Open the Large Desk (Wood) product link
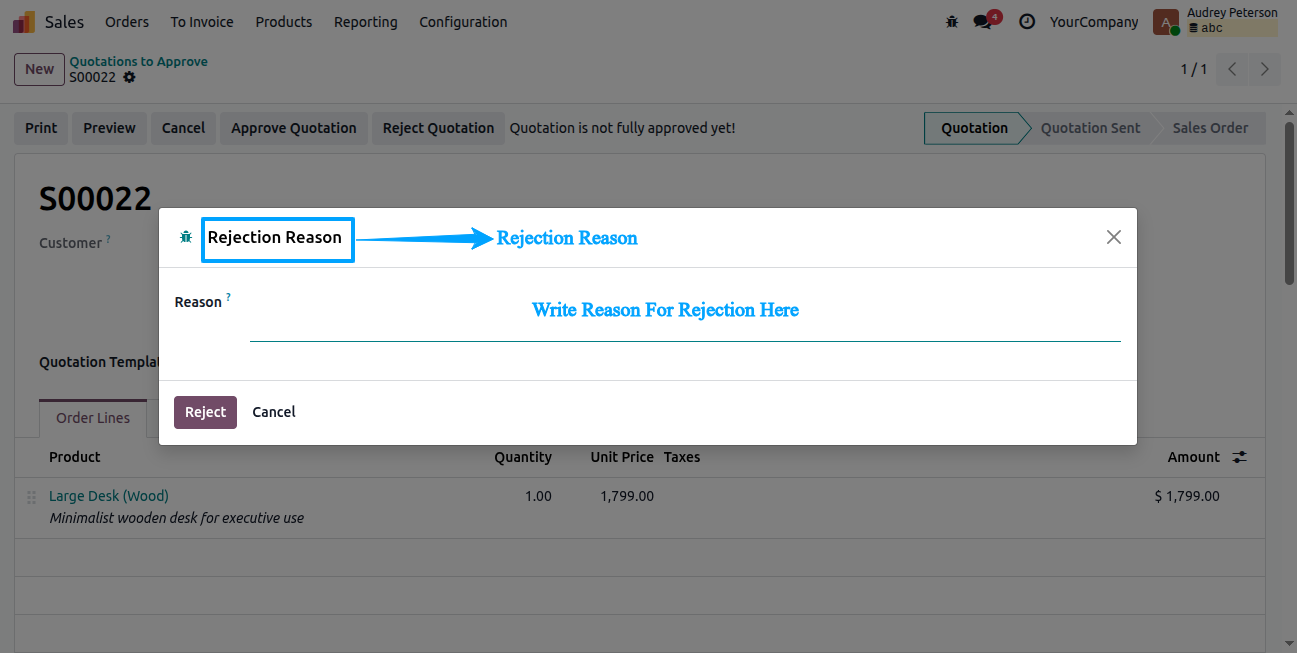The image size is (1297, 653). (x=109, y=496)
